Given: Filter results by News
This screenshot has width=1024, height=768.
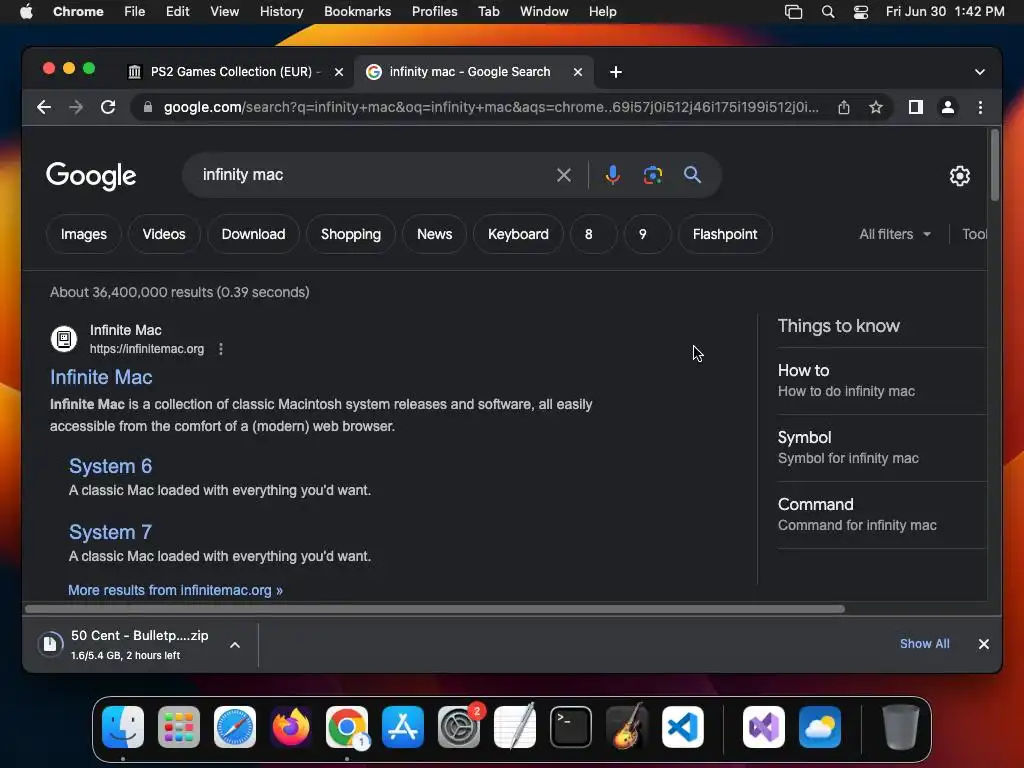Looking at the screenshot, I should (x=434, y=234).
